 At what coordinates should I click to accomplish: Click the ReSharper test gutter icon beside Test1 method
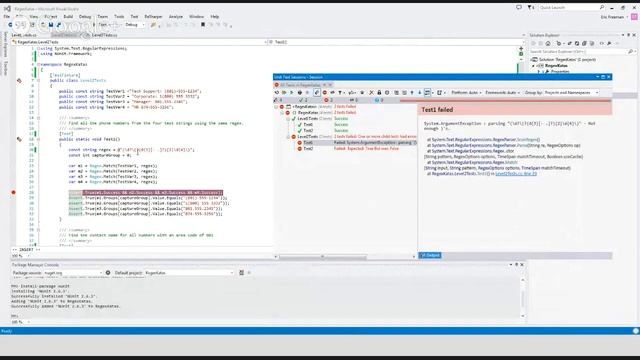click(x=19, y=139)
